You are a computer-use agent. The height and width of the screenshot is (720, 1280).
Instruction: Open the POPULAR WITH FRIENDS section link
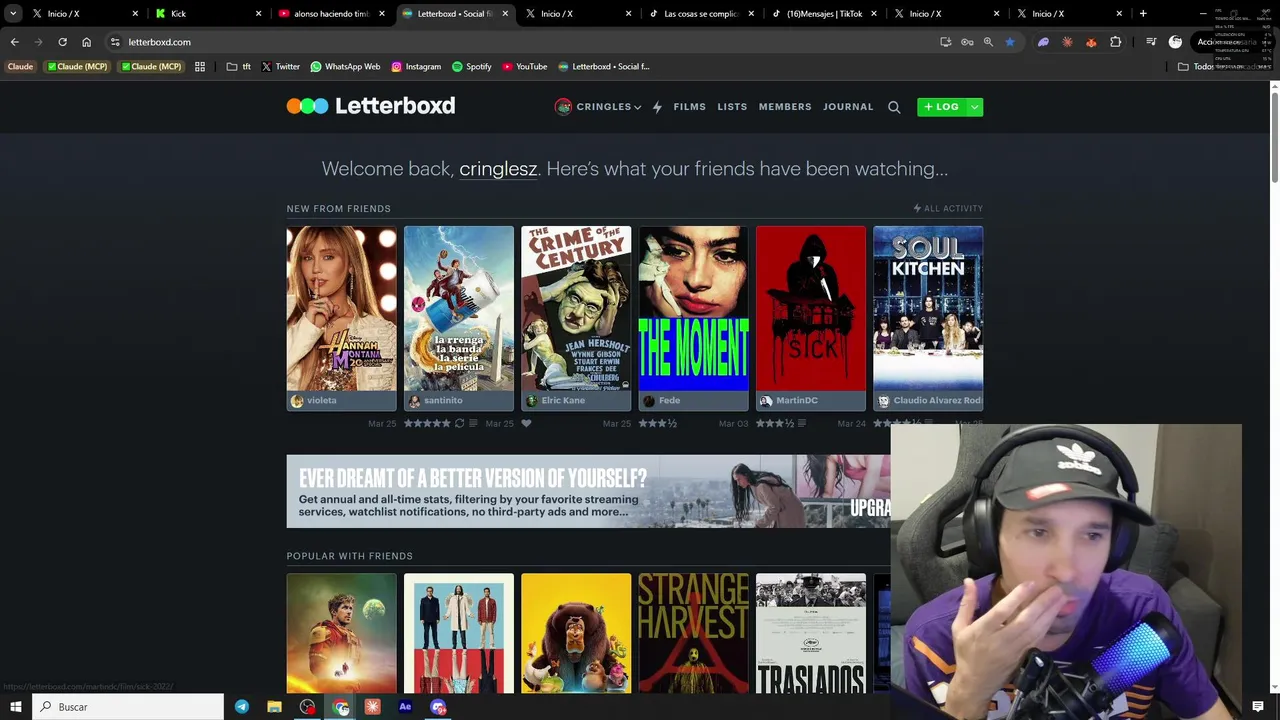click(x=349, y=556)
